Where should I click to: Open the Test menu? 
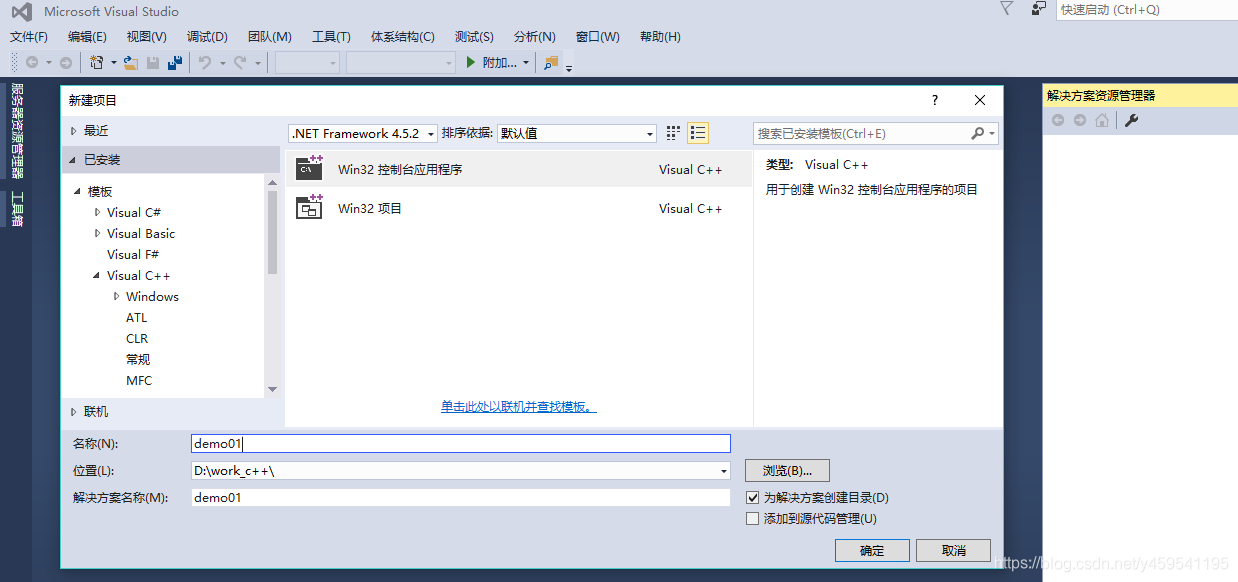pyautogui.click(x=474, y=36)
